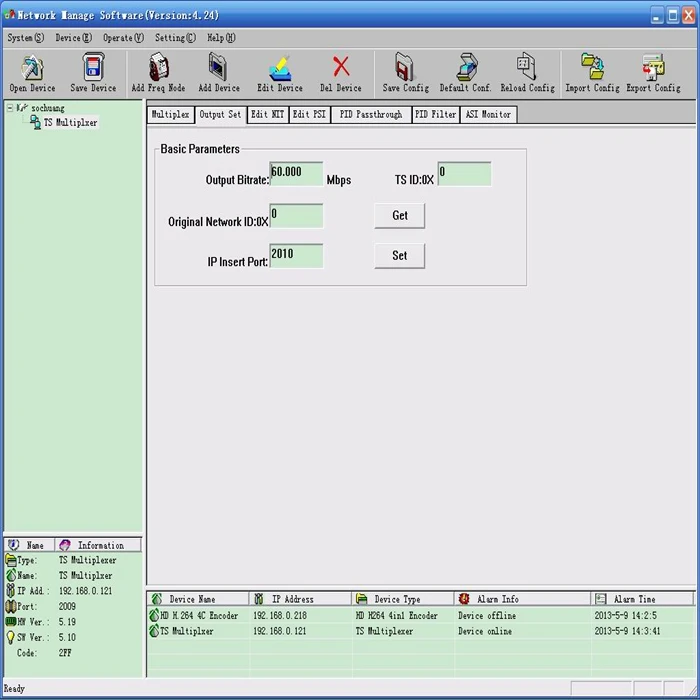Image resolution: width=700 pixels, height=700 pixels.
Task: Switch to the Edit PSI tab
Action: pos(309,114)
